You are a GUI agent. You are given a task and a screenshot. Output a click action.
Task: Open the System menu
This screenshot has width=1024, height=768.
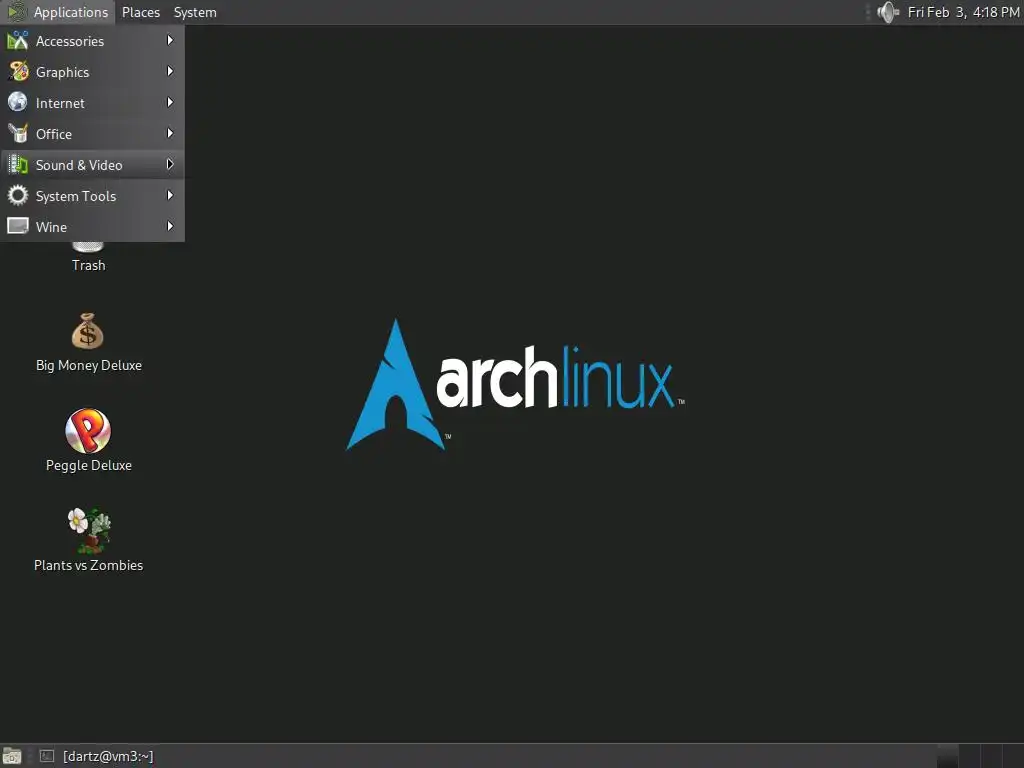coord(195,12)
